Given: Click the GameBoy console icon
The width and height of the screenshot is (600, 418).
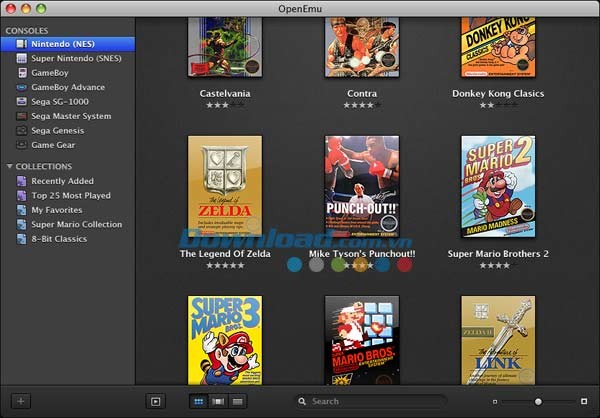Looking at the screenshot, I should [22, 73].
